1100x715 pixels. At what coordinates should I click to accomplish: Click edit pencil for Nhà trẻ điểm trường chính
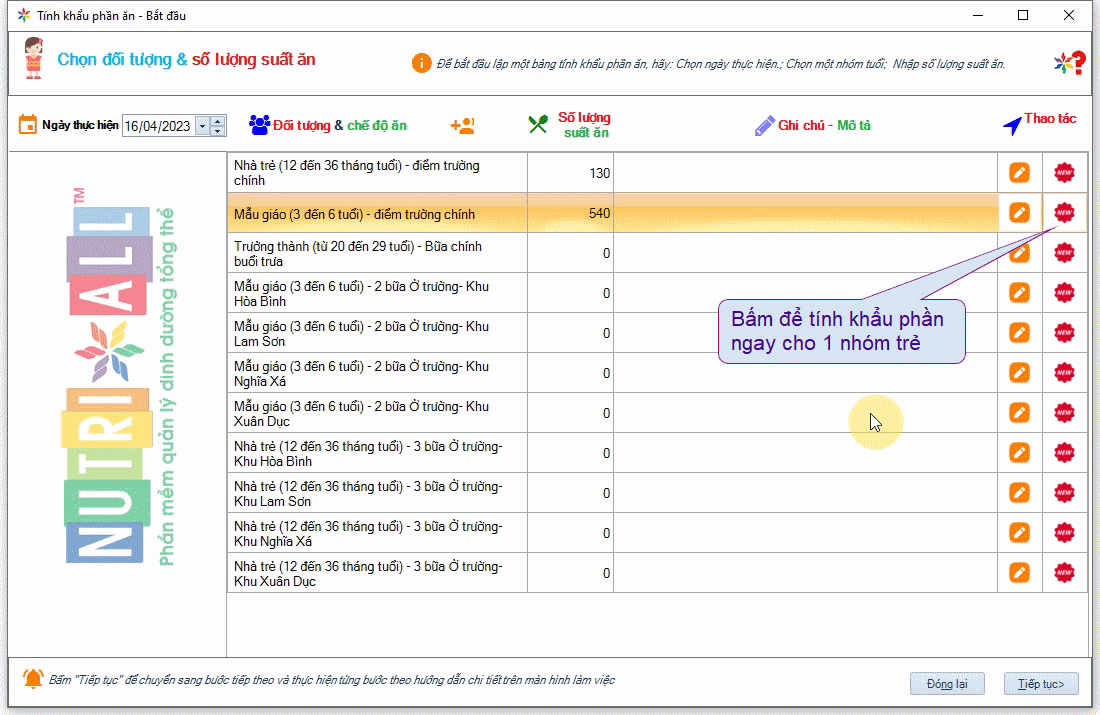coord(1019,173)
